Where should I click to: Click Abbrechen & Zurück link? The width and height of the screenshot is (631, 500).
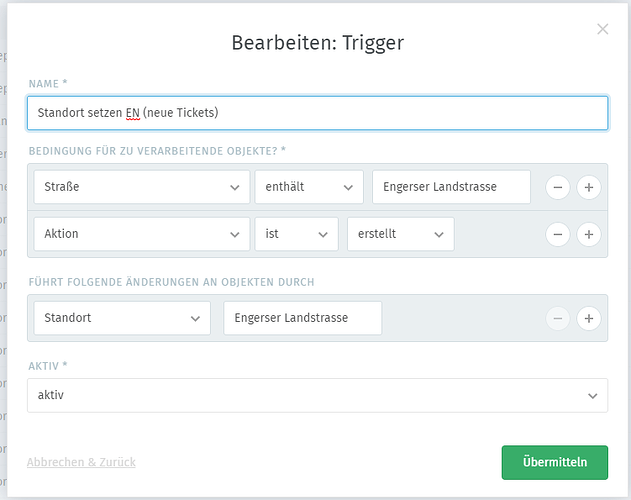tap(81, 462)
